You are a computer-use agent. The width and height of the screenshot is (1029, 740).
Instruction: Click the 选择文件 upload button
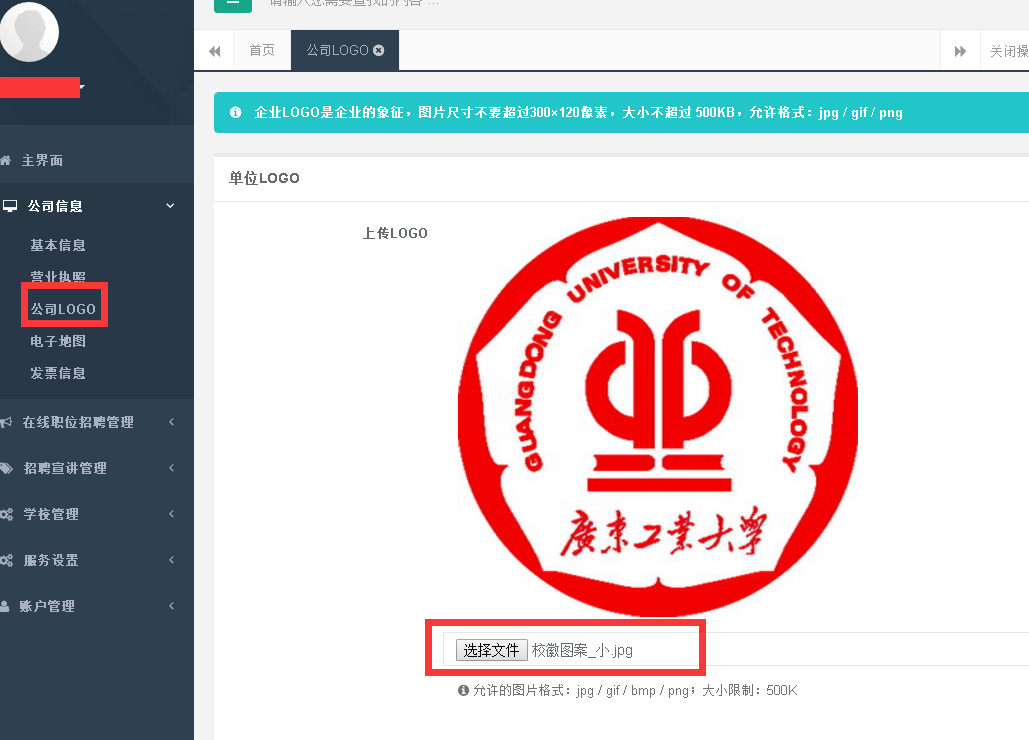[x=491, y=650]
